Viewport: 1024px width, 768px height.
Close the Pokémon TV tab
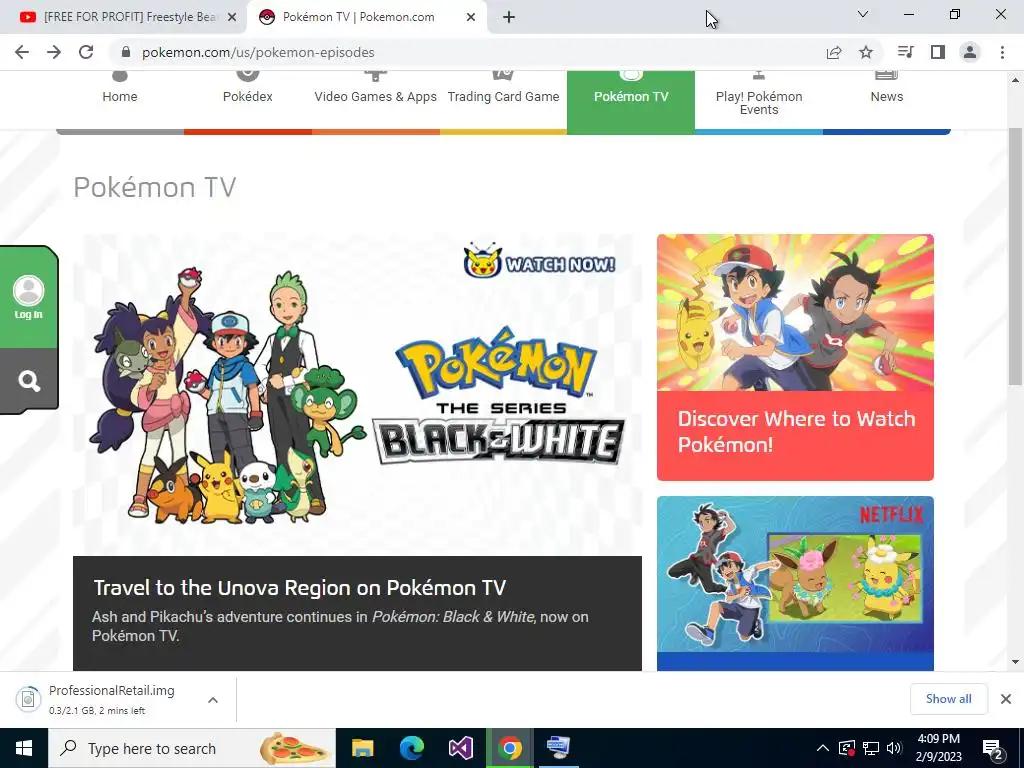pos(471,18)
